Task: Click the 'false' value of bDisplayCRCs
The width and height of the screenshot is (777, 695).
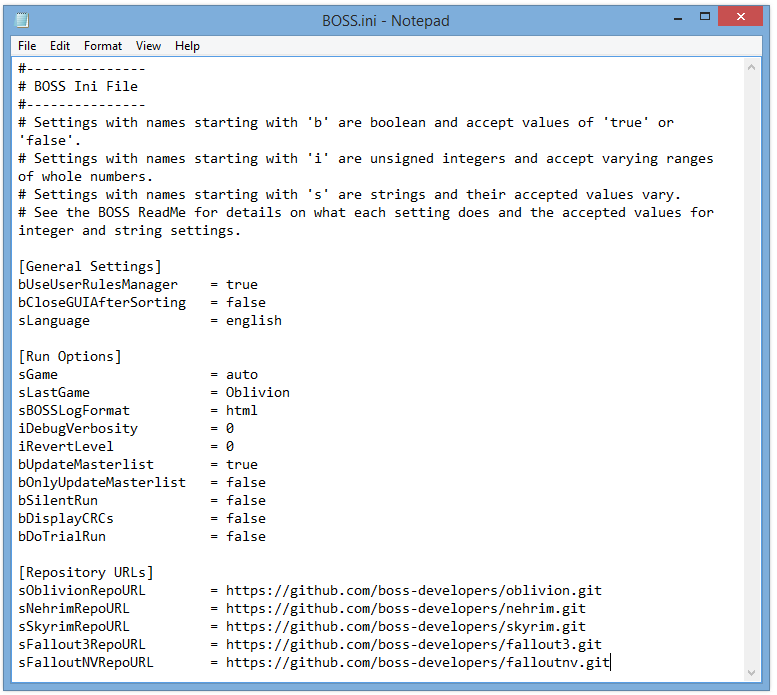Action: tap(246, 519)
